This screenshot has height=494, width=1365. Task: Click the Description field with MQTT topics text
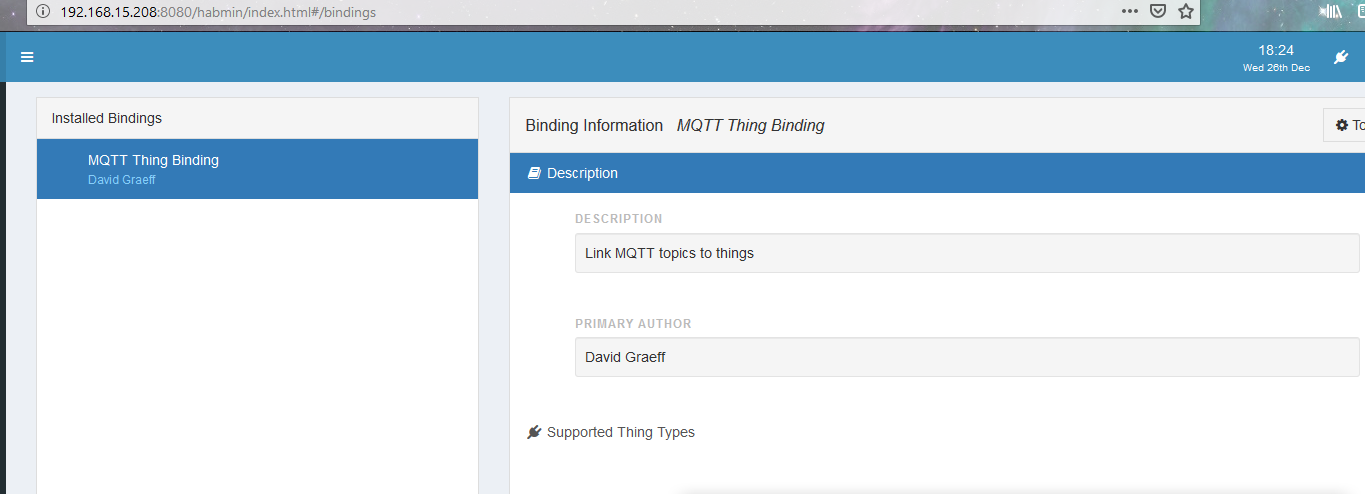tap(966, 253)
